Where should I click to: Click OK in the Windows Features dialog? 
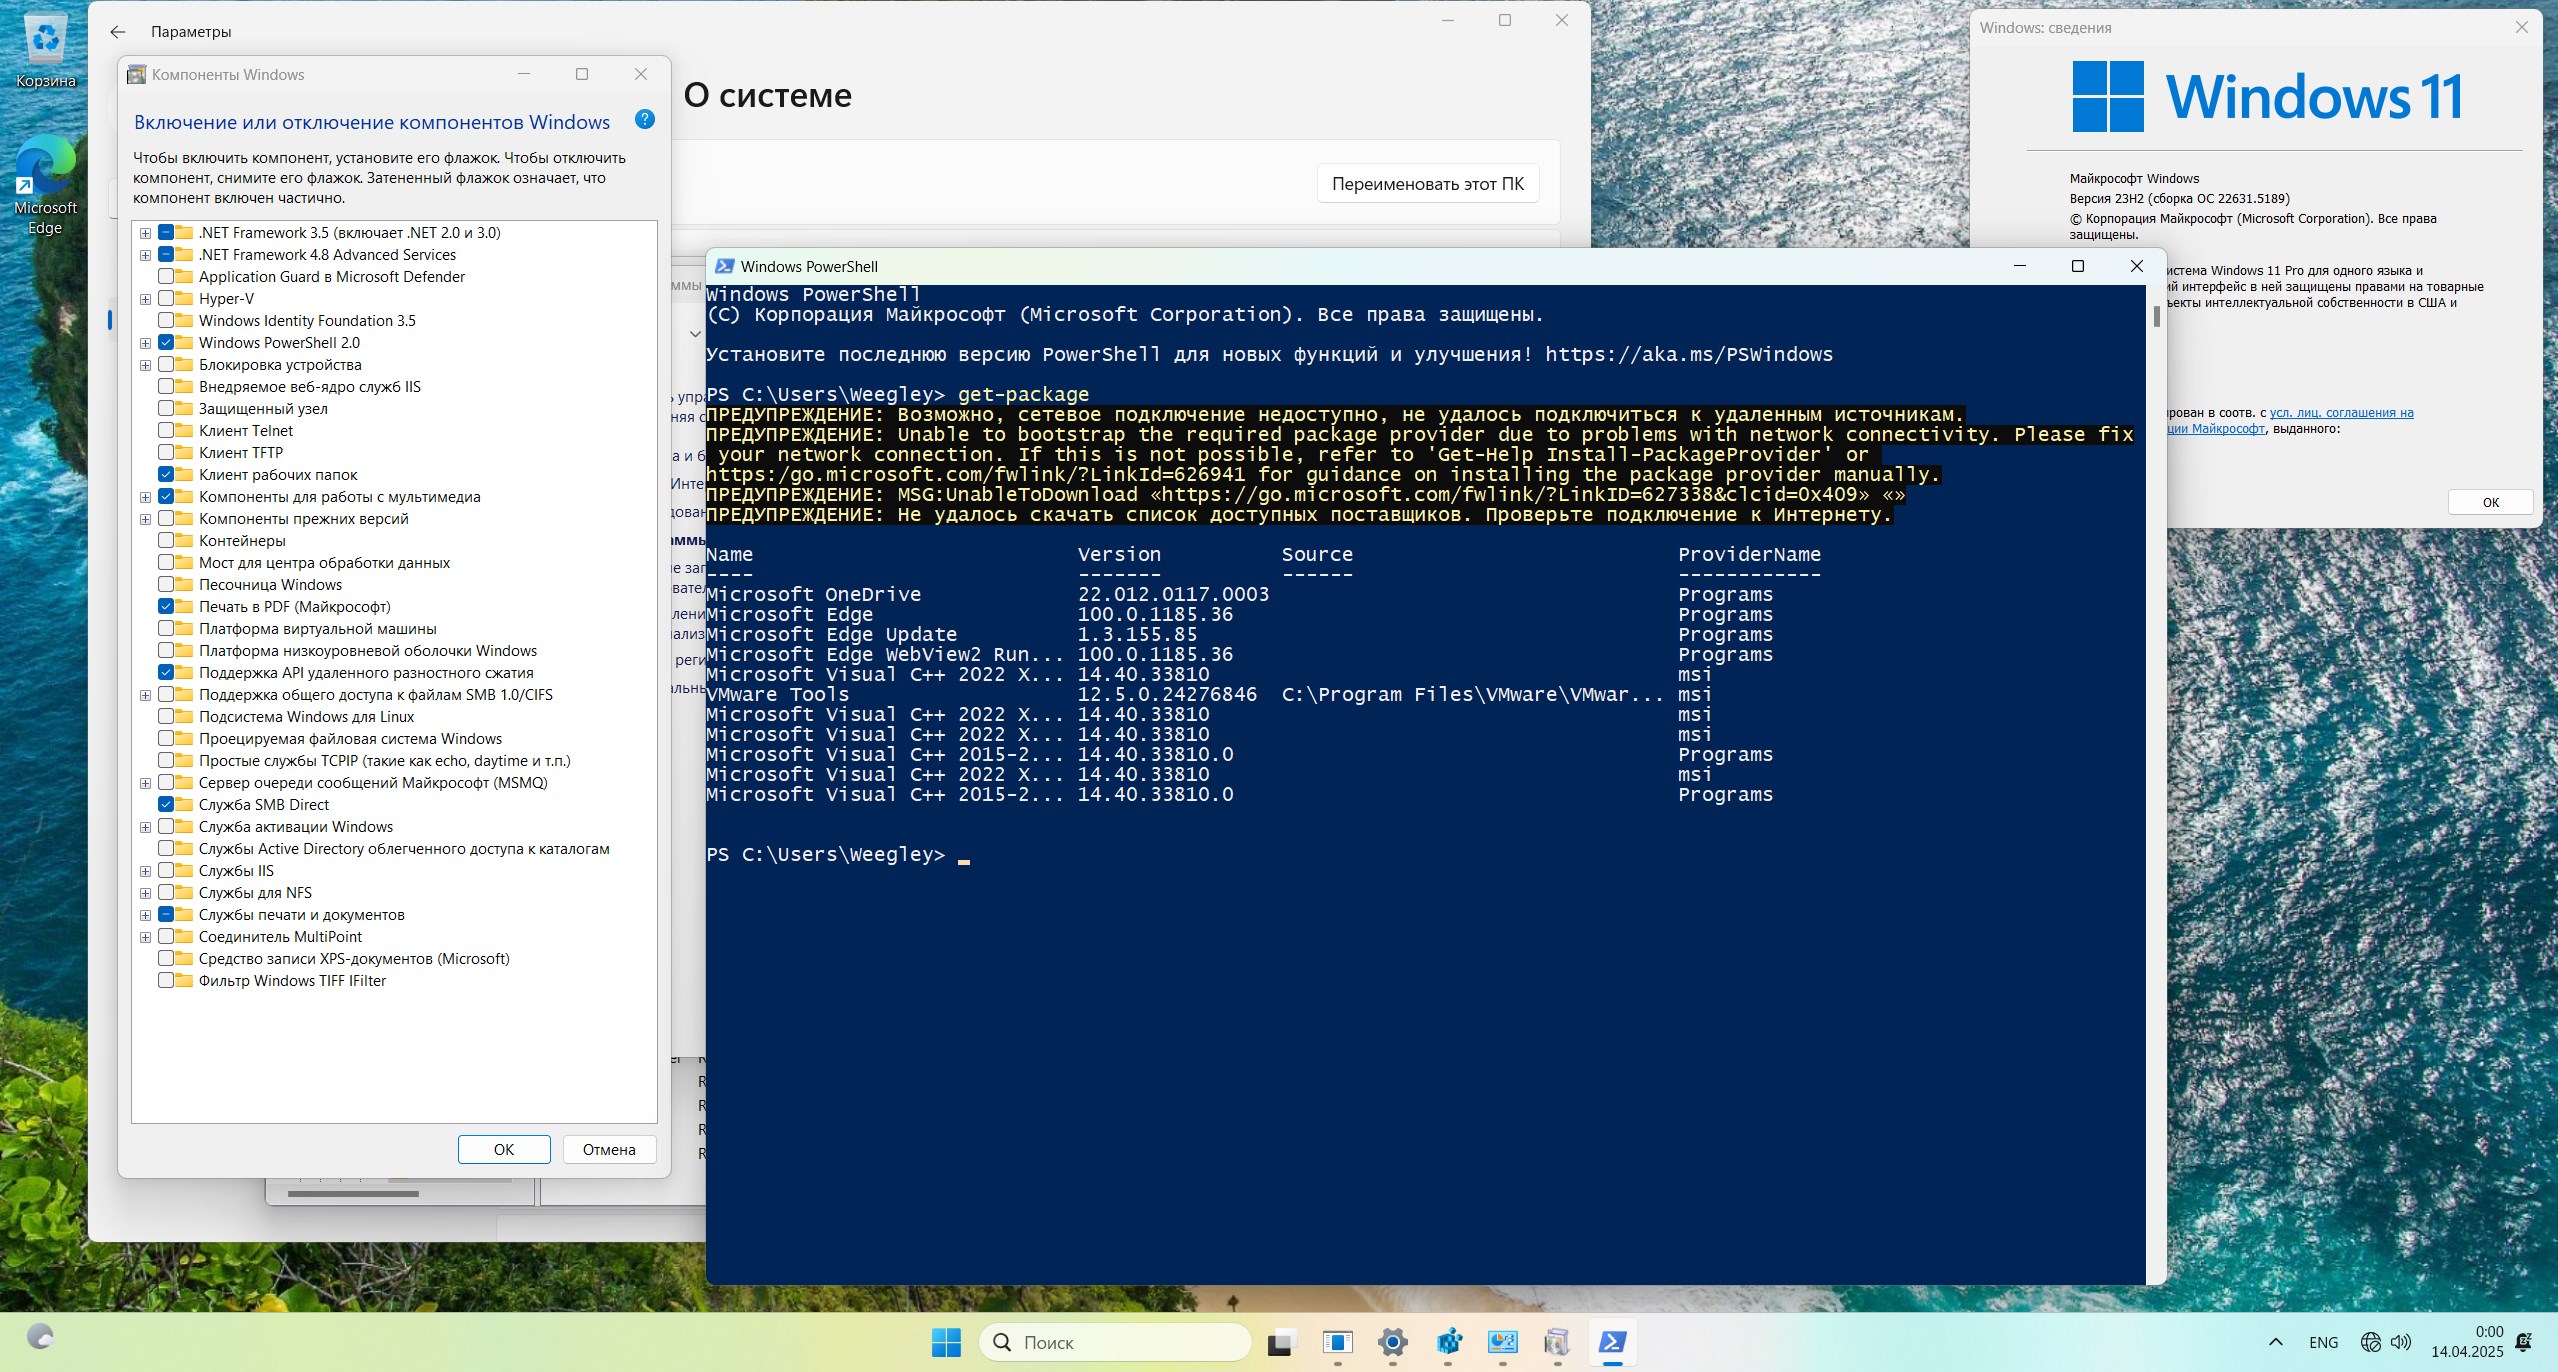click(x=503, y=1148)
